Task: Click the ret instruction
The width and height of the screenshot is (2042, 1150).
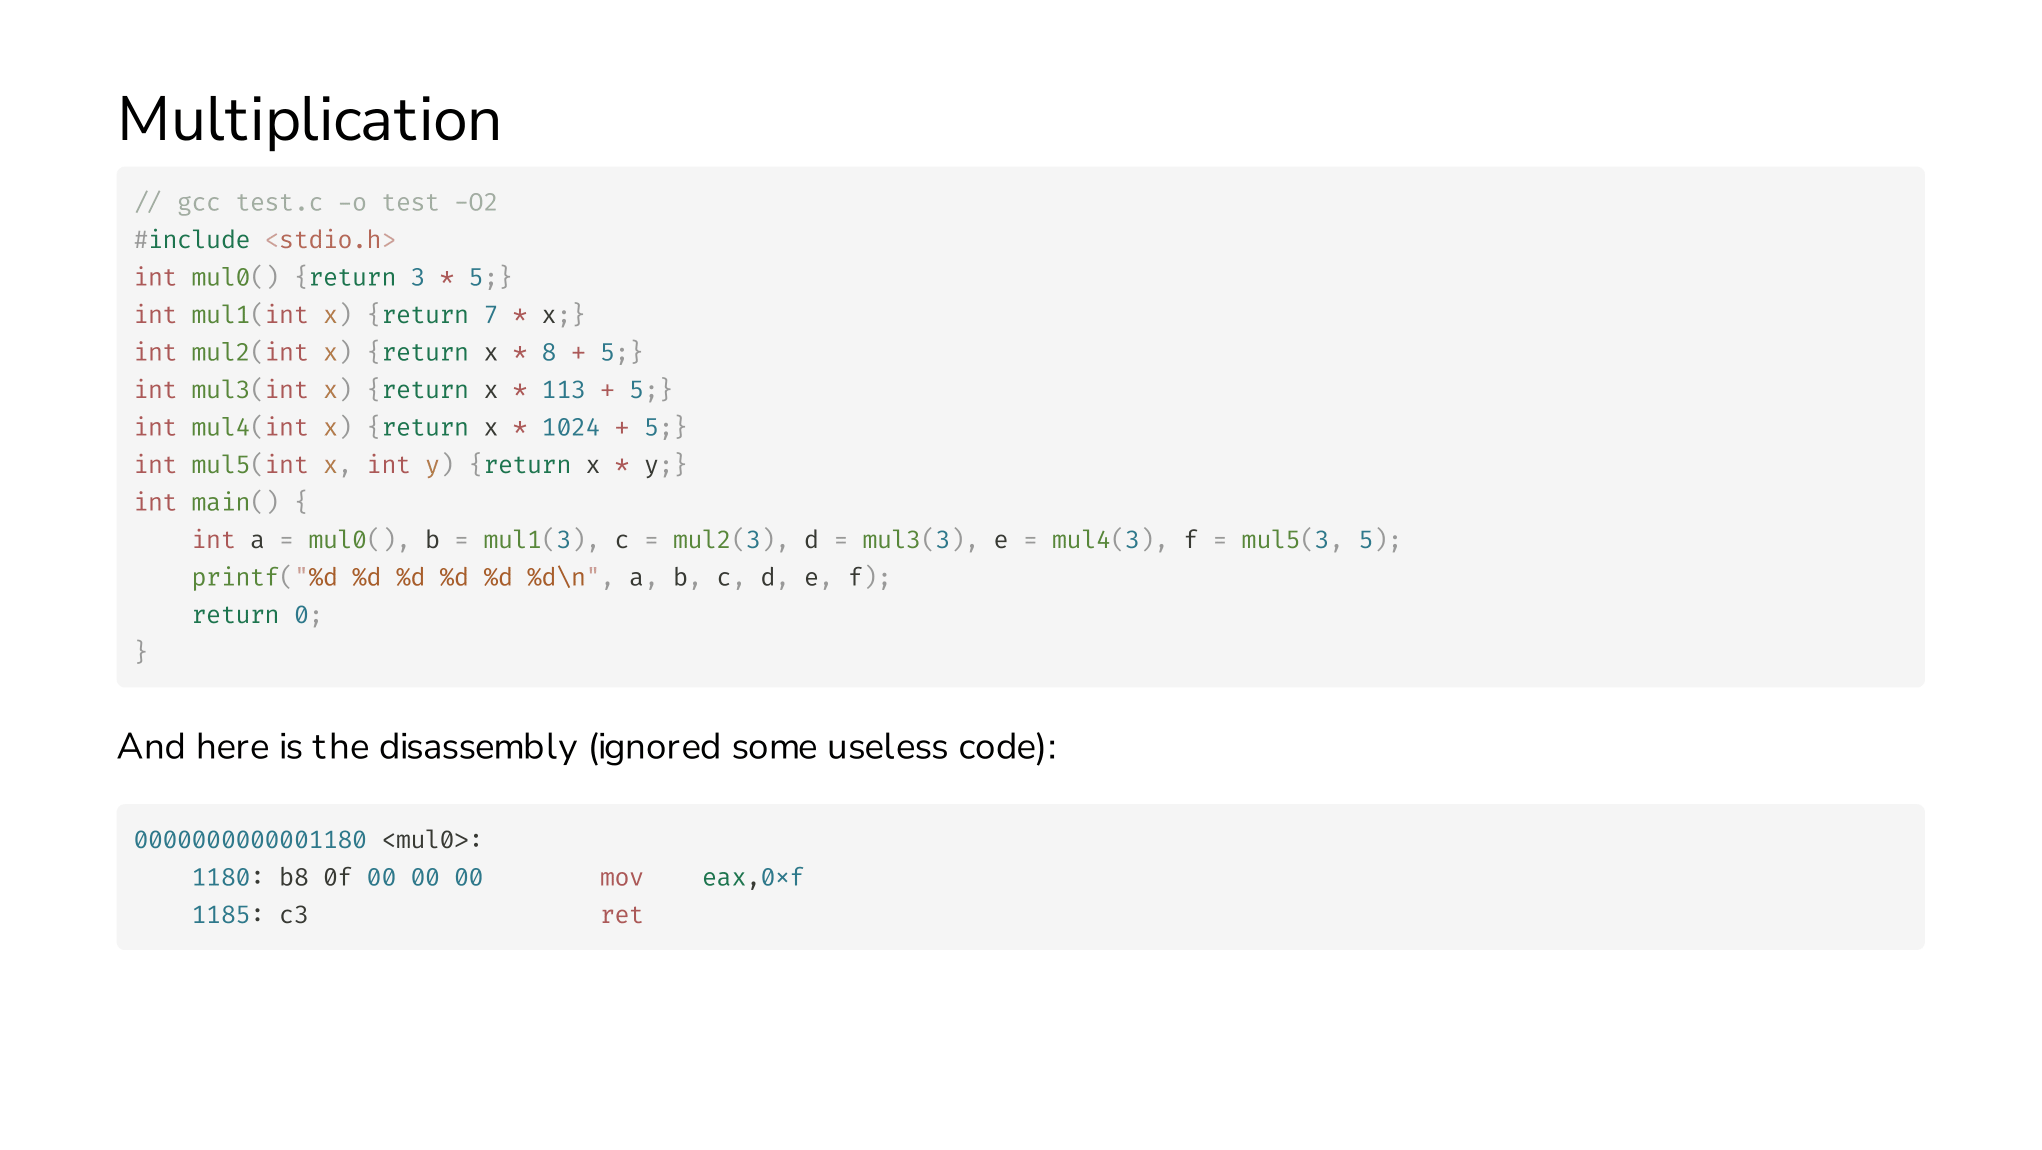Action: tap(621, 915)
